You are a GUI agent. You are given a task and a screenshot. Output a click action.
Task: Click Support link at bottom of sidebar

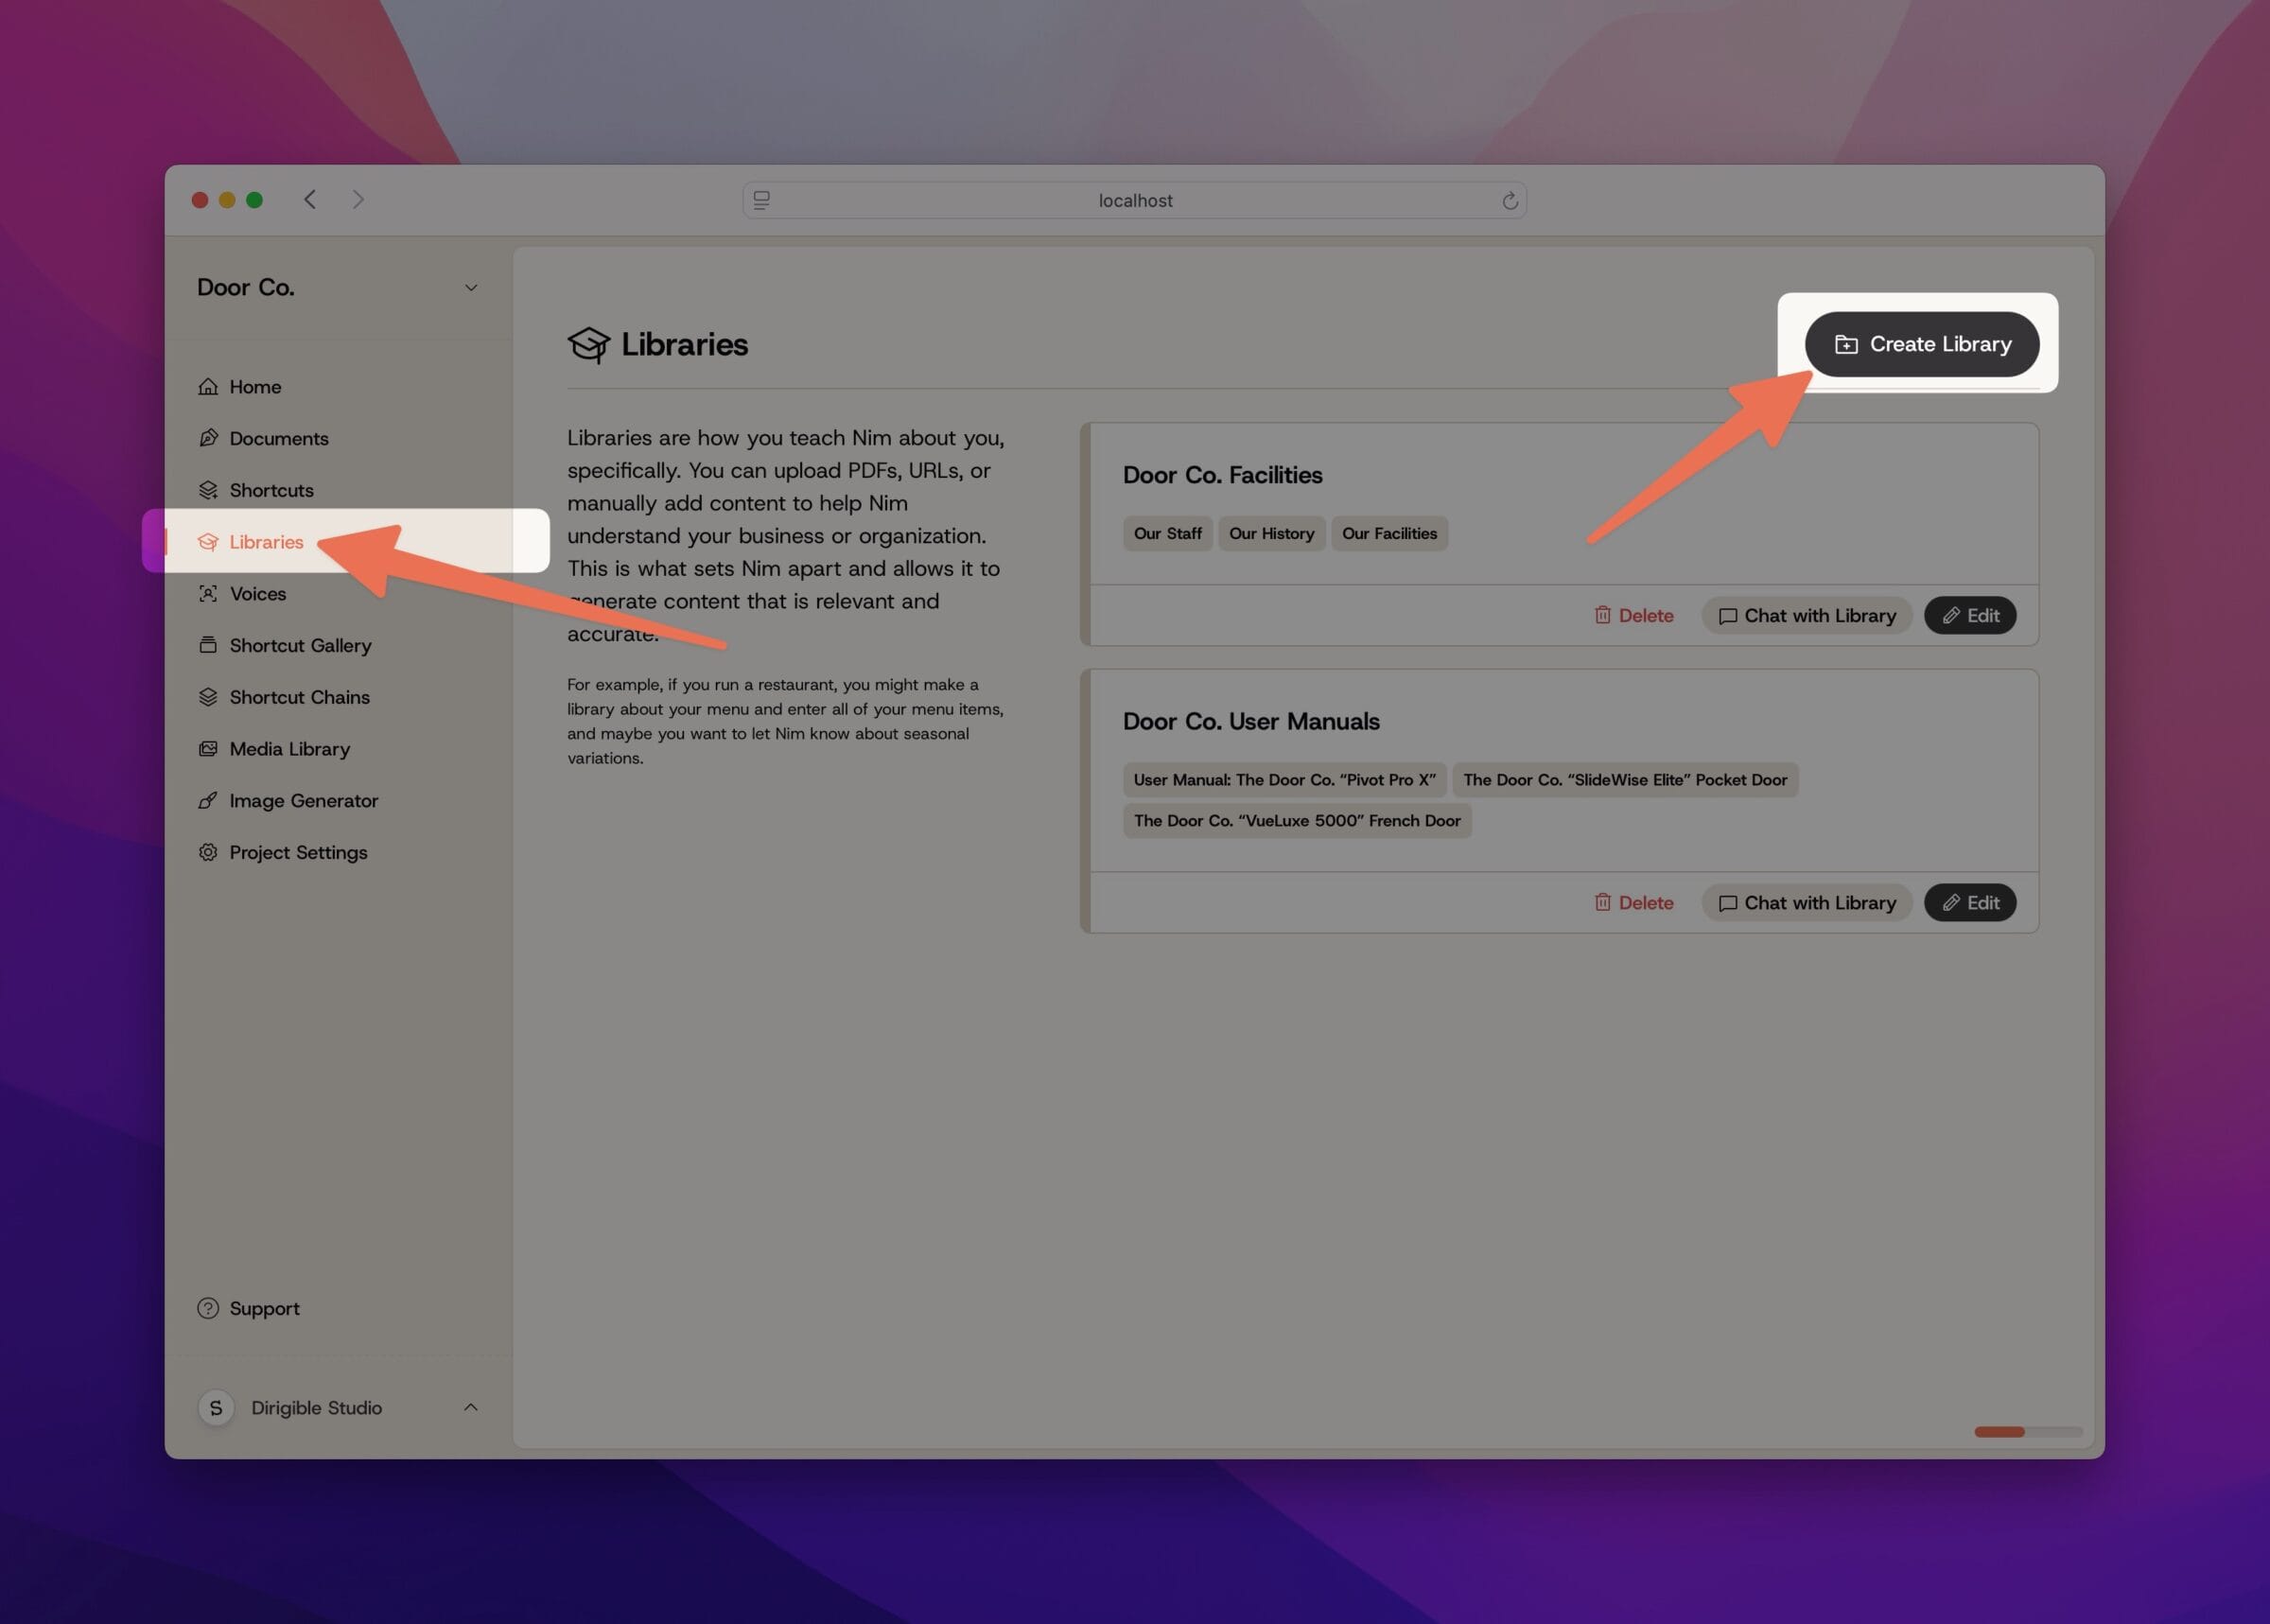tap(264, 1306)
